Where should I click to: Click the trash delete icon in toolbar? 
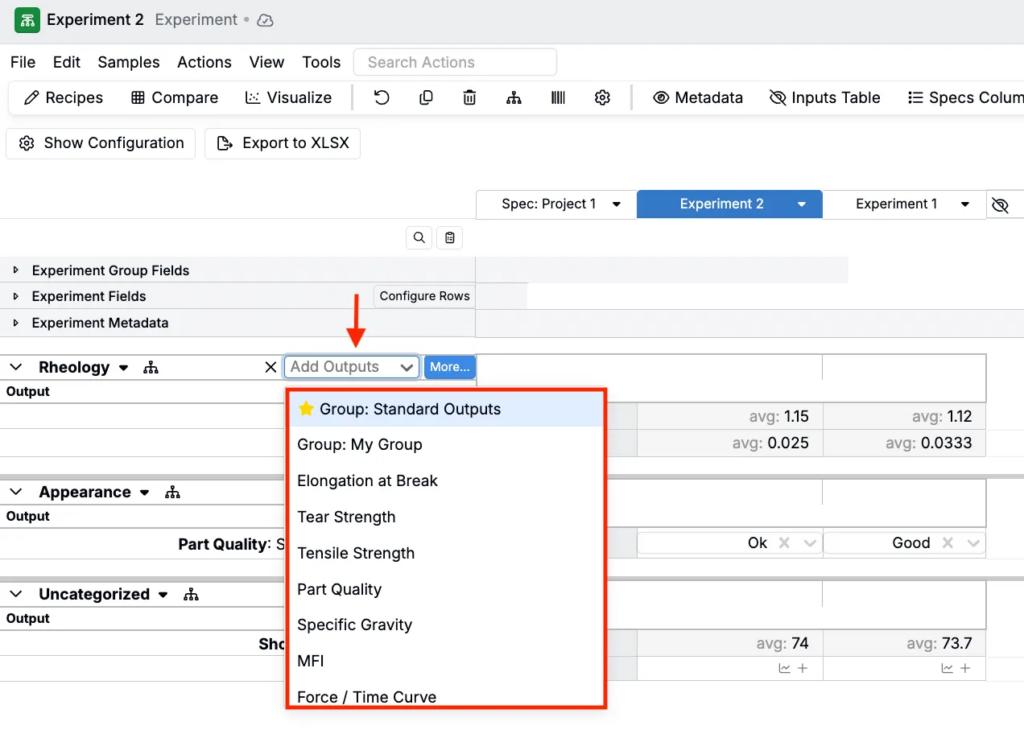(x=470, y=98)
